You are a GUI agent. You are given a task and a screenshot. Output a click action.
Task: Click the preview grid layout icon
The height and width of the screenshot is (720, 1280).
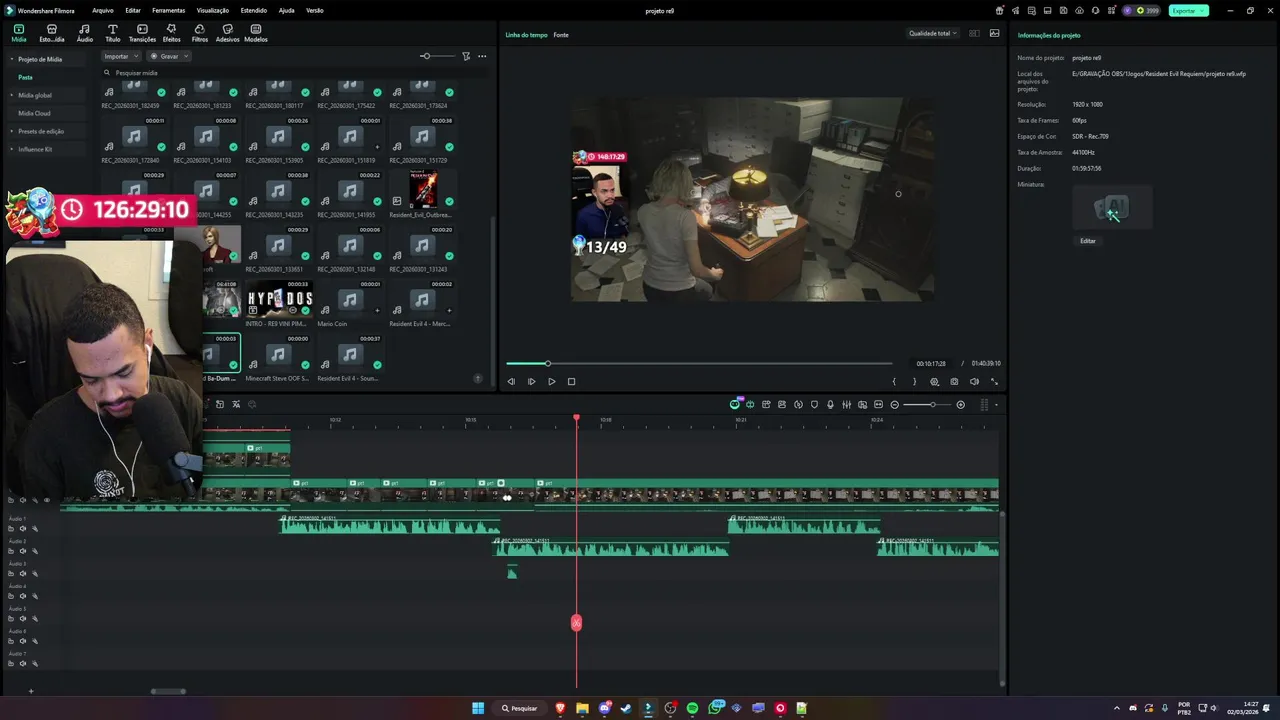(x=972, y=33)
